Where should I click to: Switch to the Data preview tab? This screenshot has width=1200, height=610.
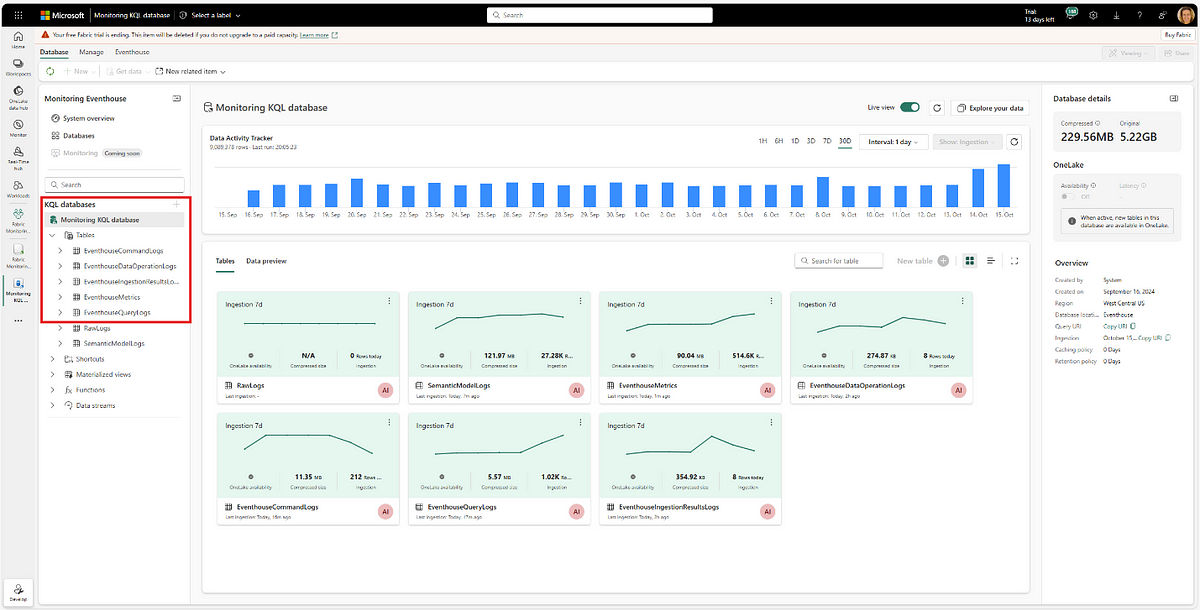[x=266, y=261]
